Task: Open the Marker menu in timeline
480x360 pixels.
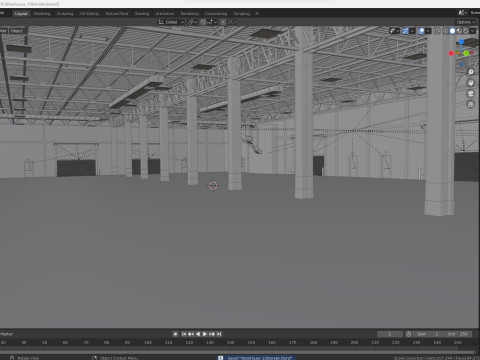Action: tap(7, 334)
